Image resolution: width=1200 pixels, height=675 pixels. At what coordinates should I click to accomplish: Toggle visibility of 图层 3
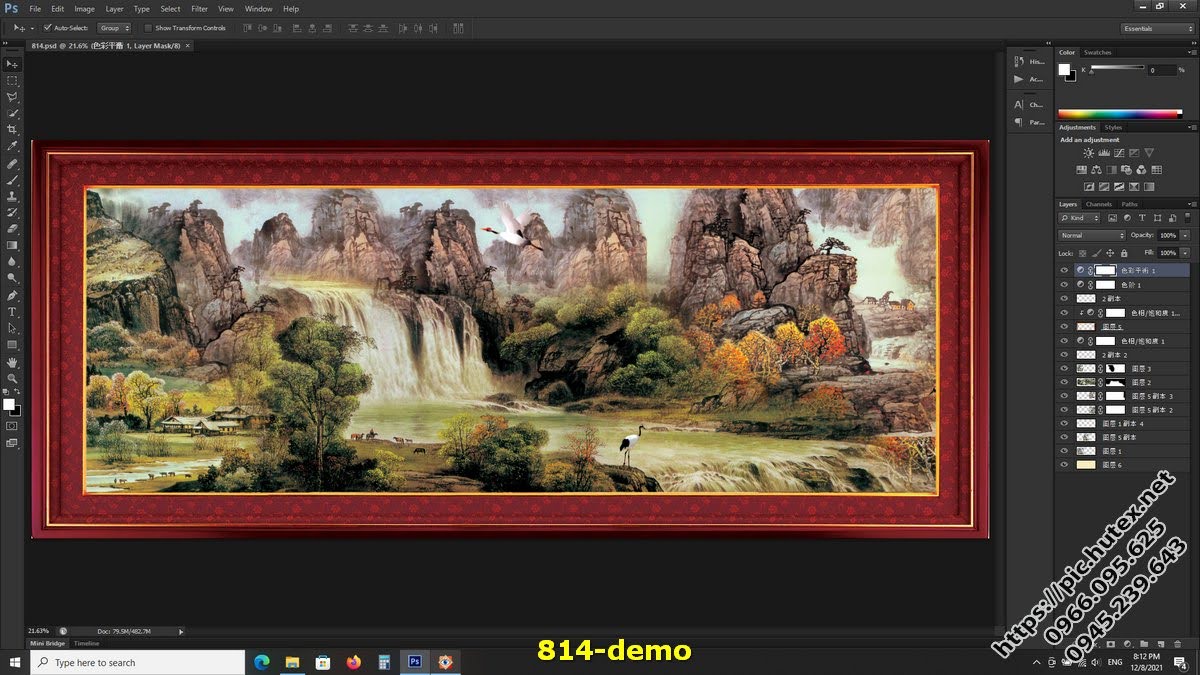pyautogui.click(x=1064, y=369)
